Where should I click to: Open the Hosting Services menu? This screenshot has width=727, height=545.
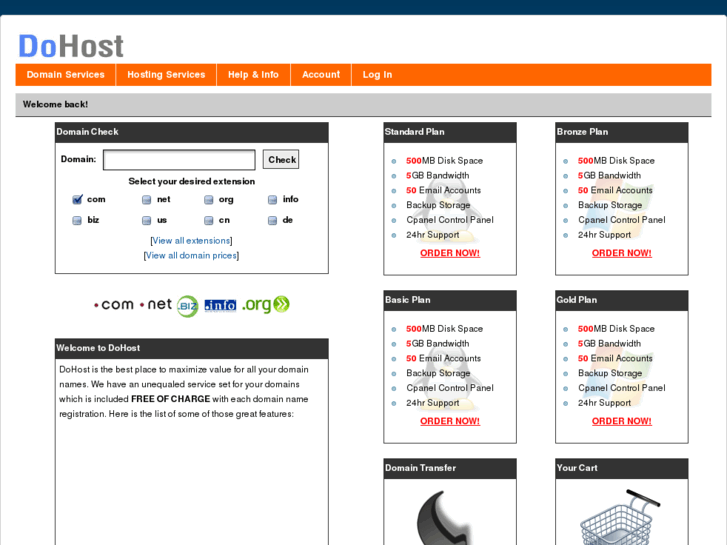tap(166, 75)
